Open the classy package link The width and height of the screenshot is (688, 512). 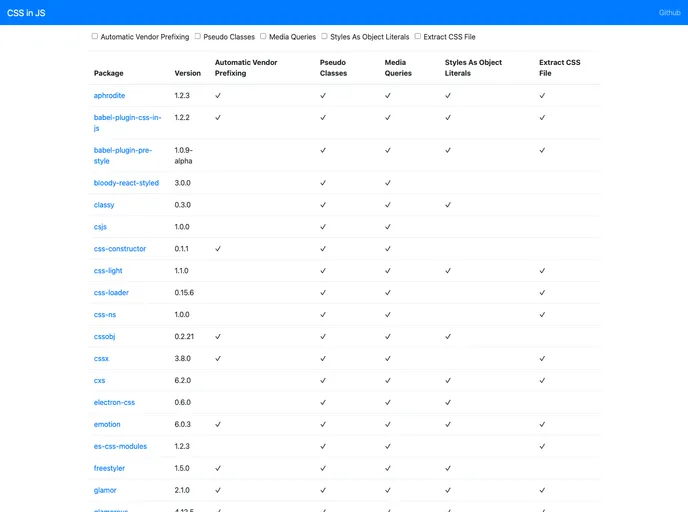coord(104,205)
